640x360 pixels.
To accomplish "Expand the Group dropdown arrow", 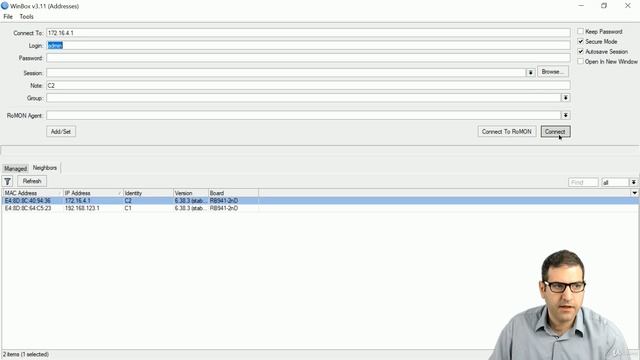I will (566, 98).
